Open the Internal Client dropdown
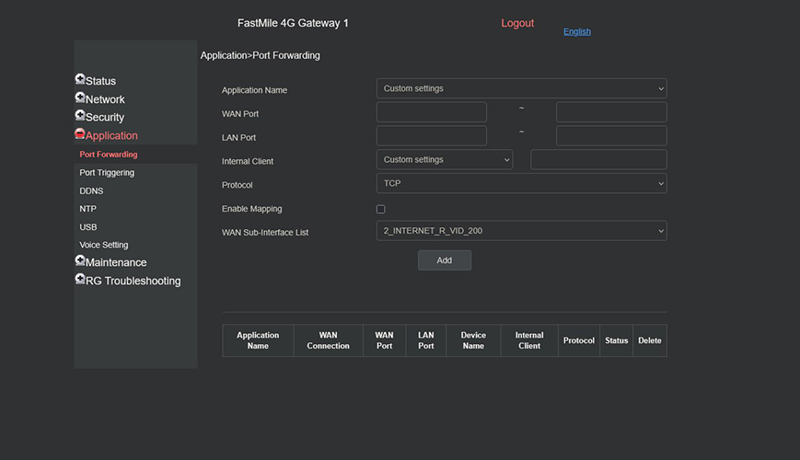Image resolution: width=800 pixels, height=460 pixels. (444, 160)
